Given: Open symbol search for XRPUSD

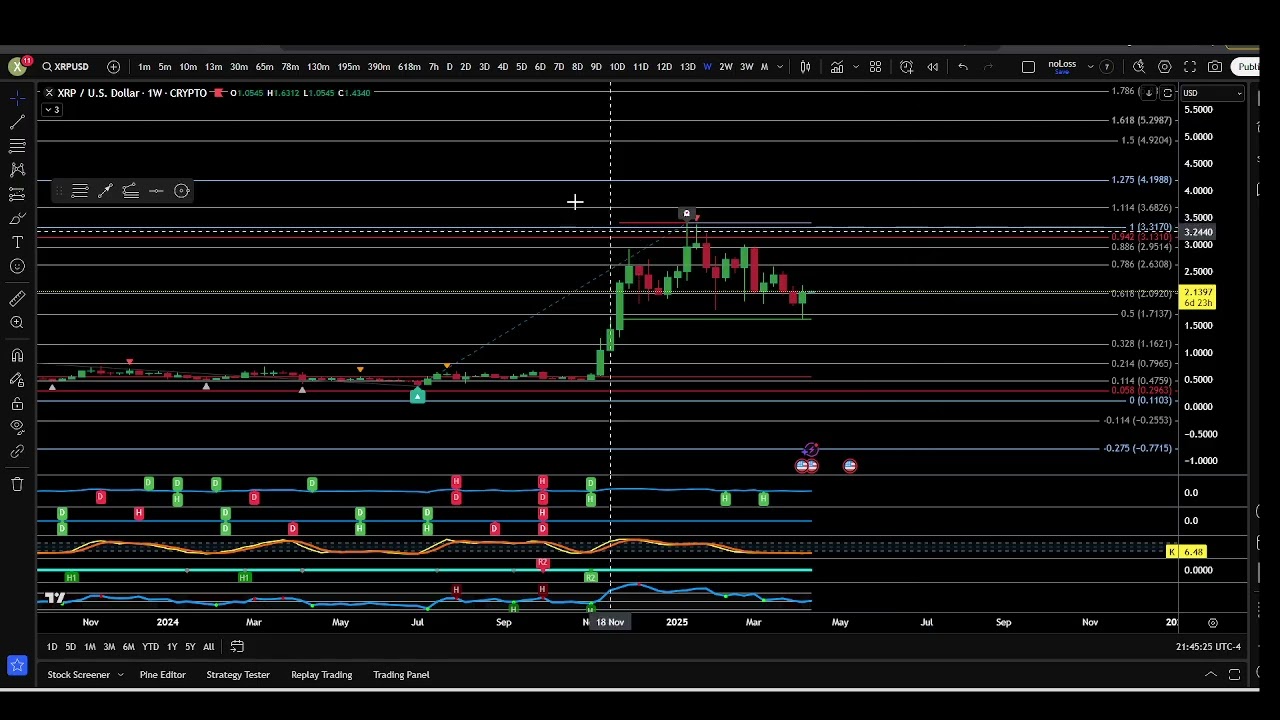Looking at the screenshot, I should pos(65,67).
